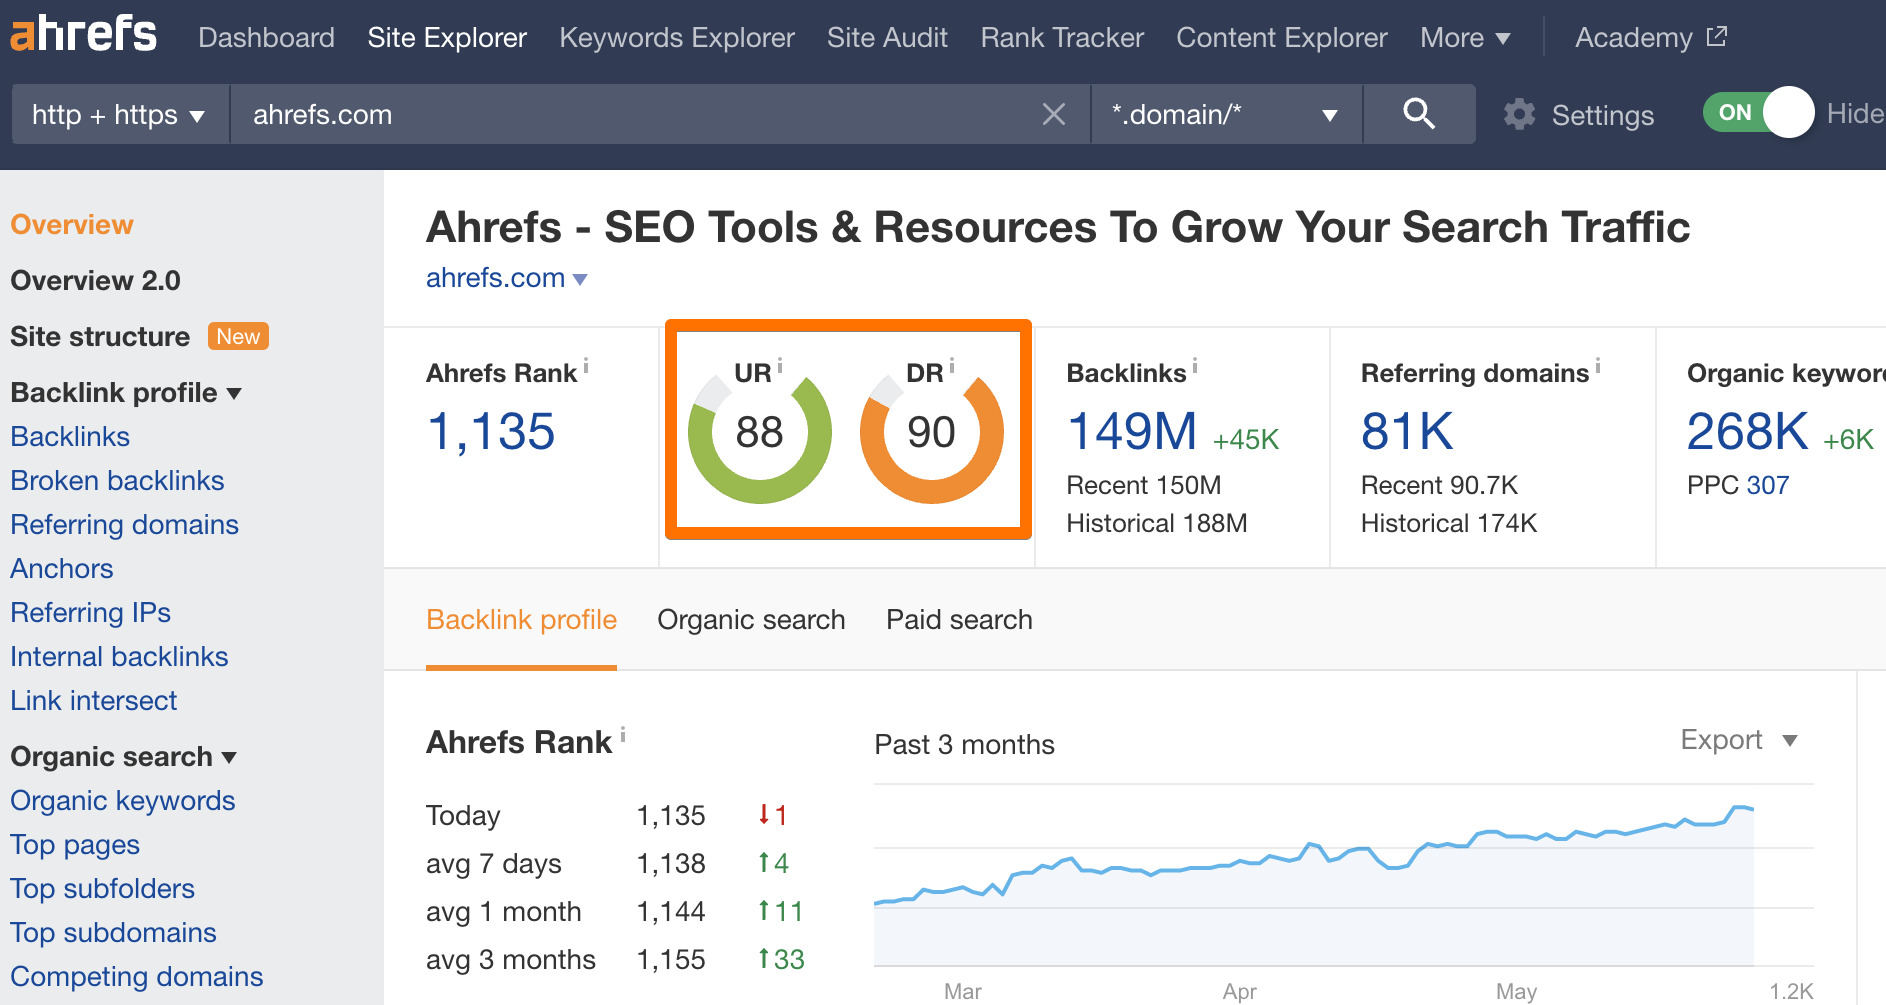Click the info icon beside the DR gauge
Viewport: 1886px width, 1005px height.
tap(953, 366)
